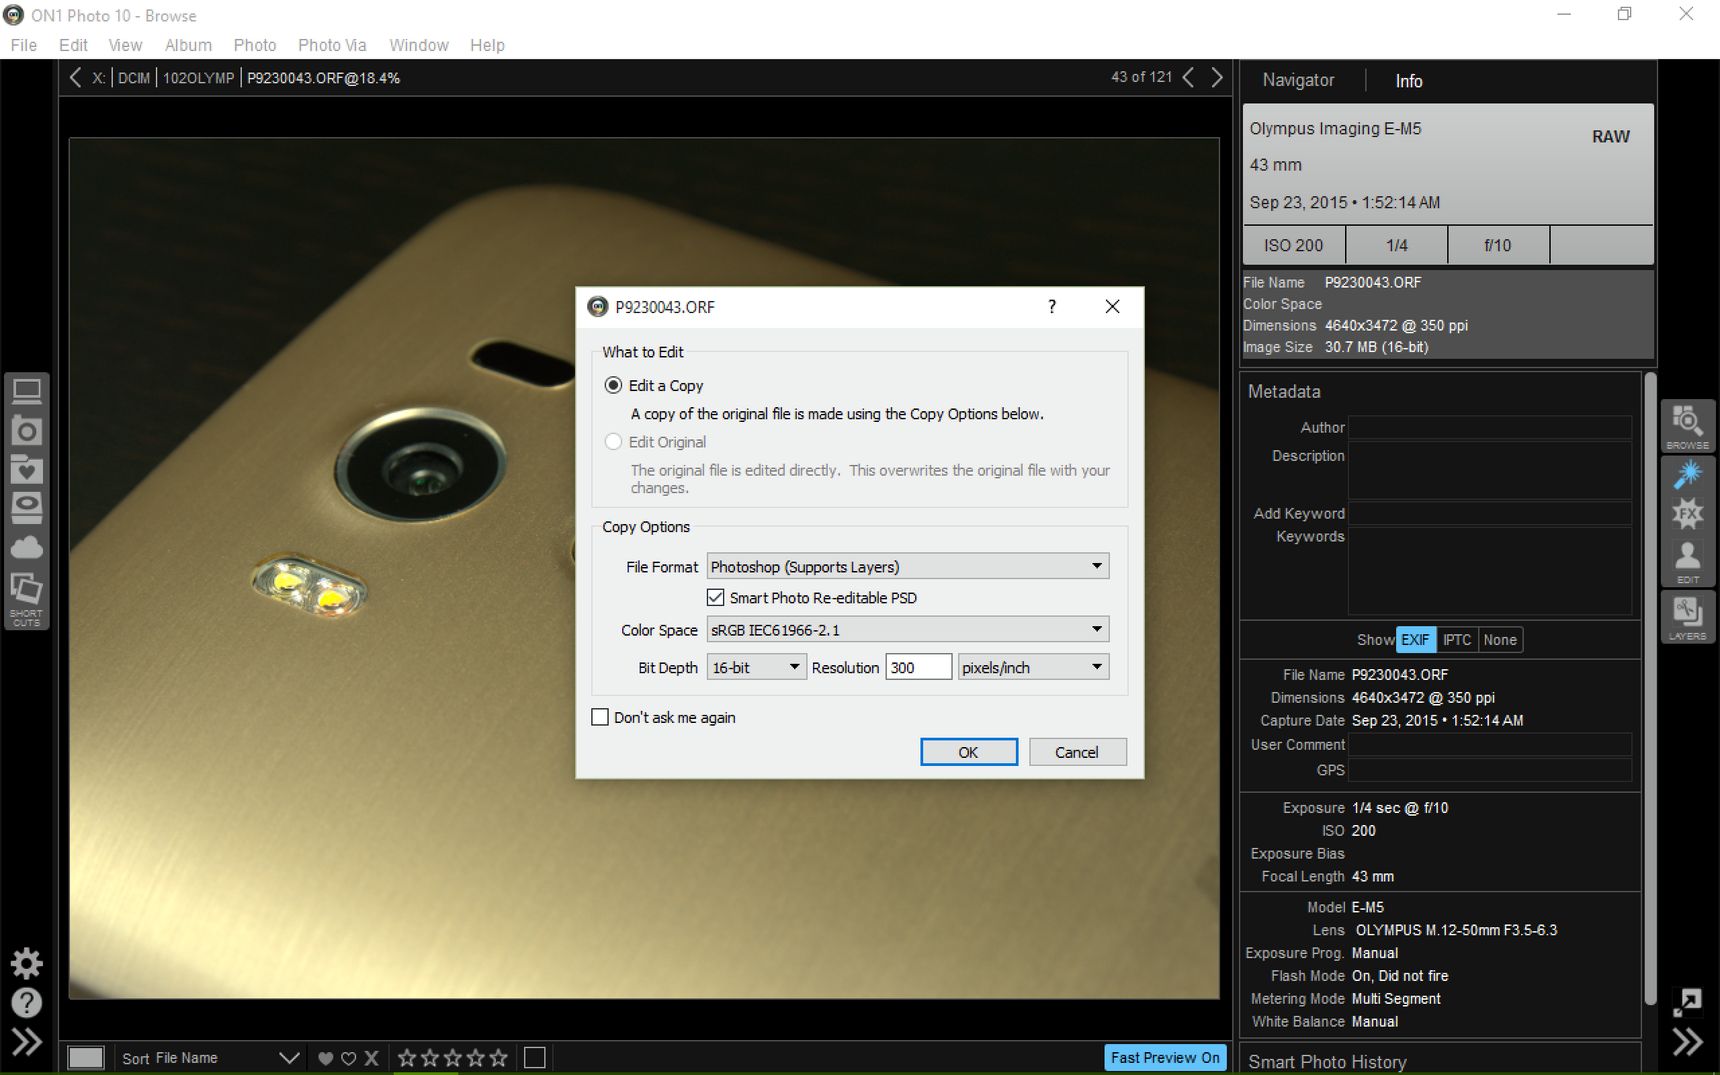Viewport: 1720px width, 1075px height.
Task: Click Cancel in the dialog
Action: click(x=1077, y=752)
